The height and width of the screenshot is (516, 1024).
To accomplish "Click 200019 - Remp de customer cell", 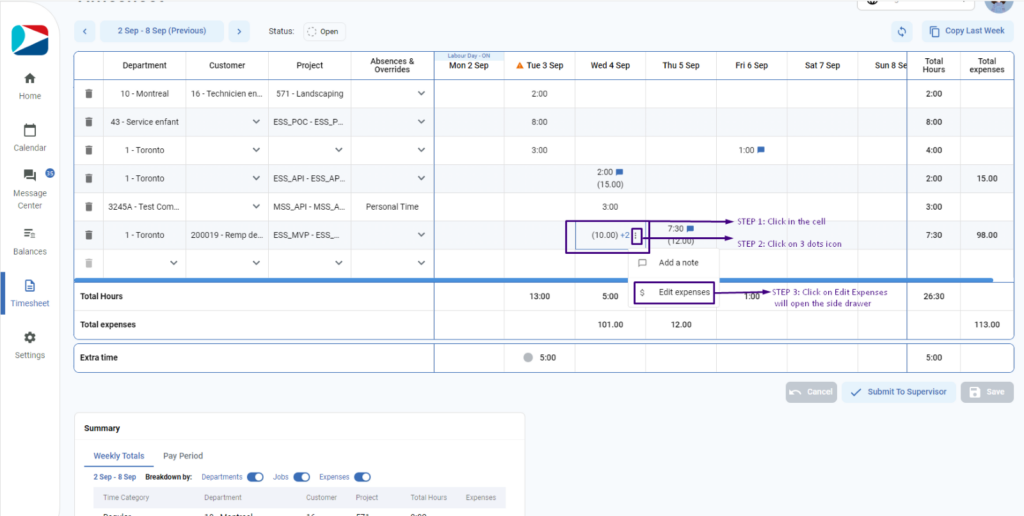I will click(x=227, y=235).
